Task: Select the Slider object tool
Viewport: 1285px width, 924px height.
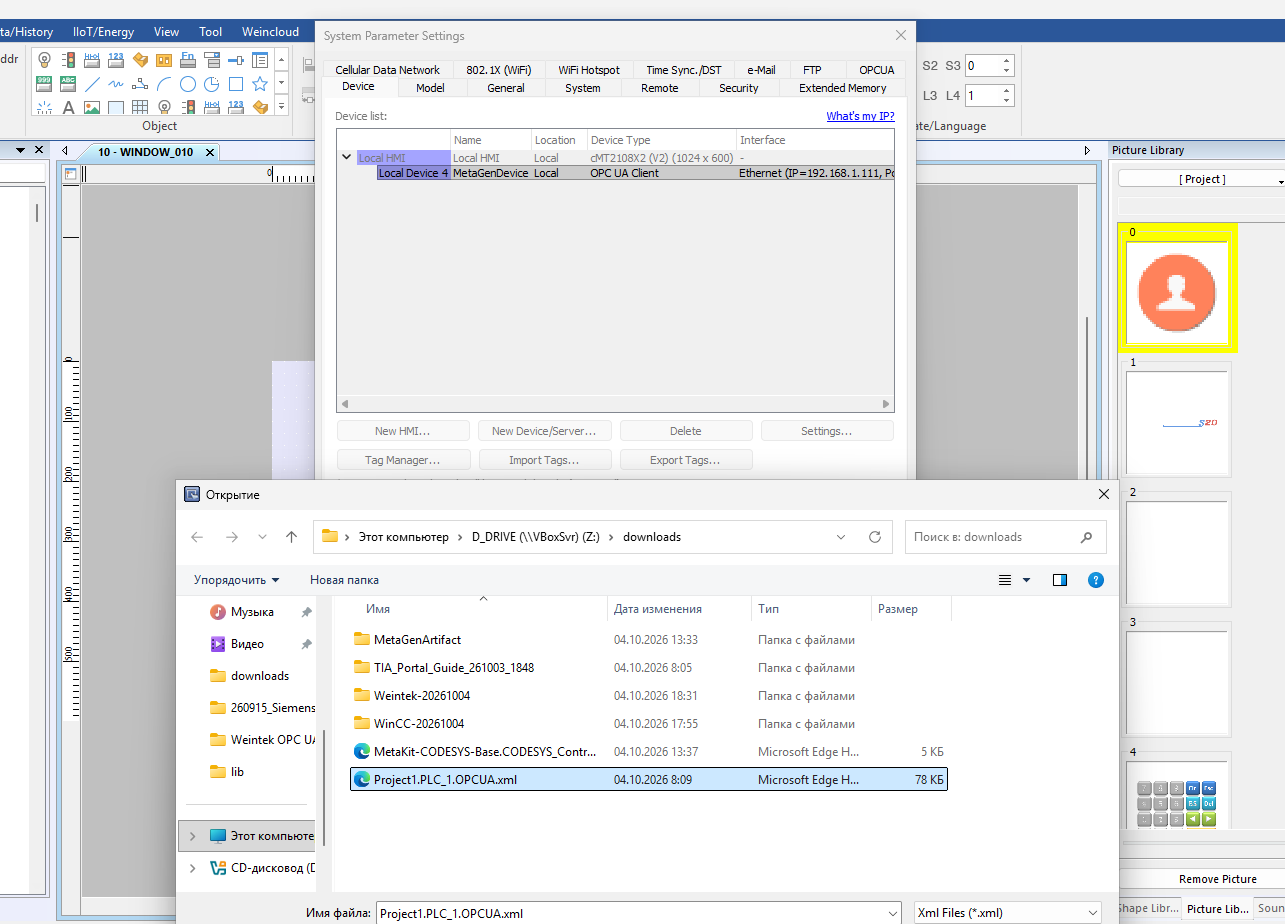Action: 237,60
